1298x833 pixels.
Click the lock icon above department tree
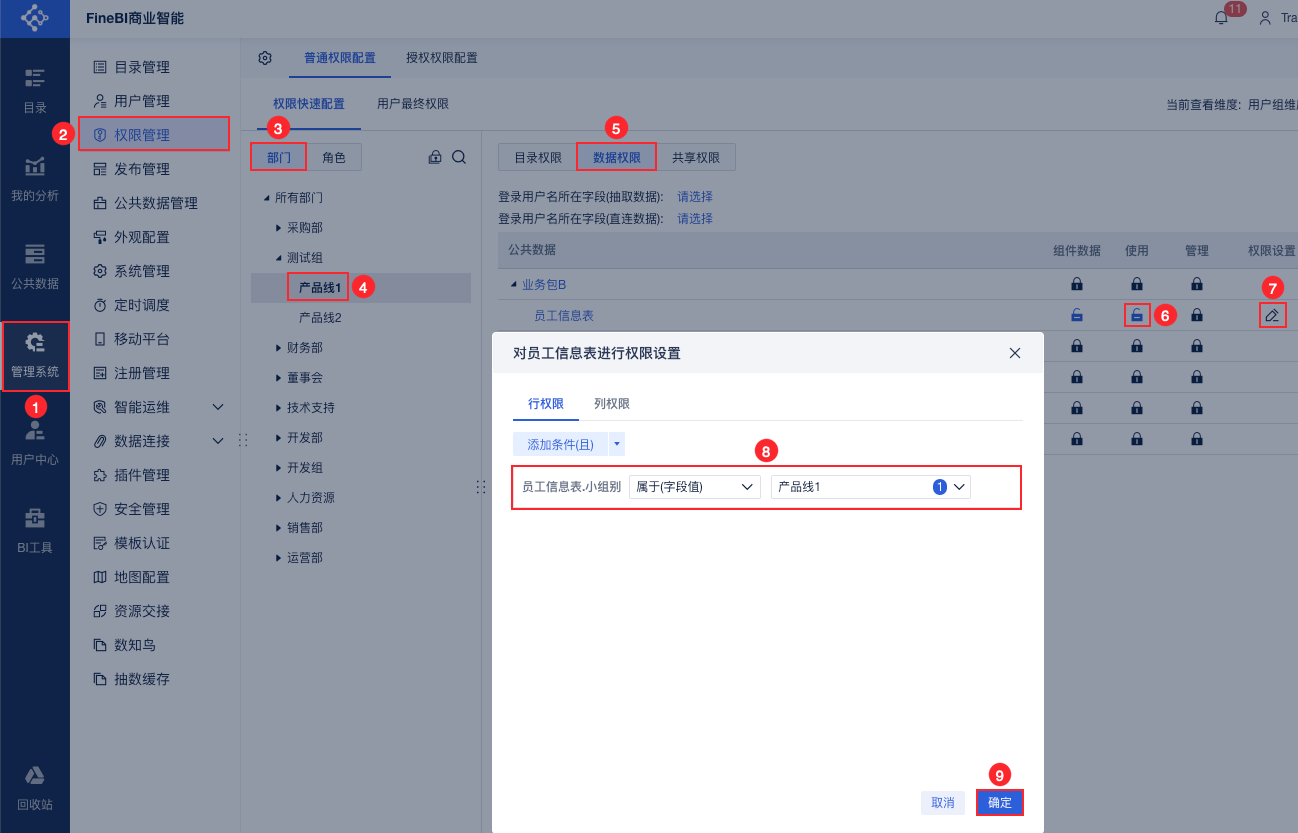435,157
